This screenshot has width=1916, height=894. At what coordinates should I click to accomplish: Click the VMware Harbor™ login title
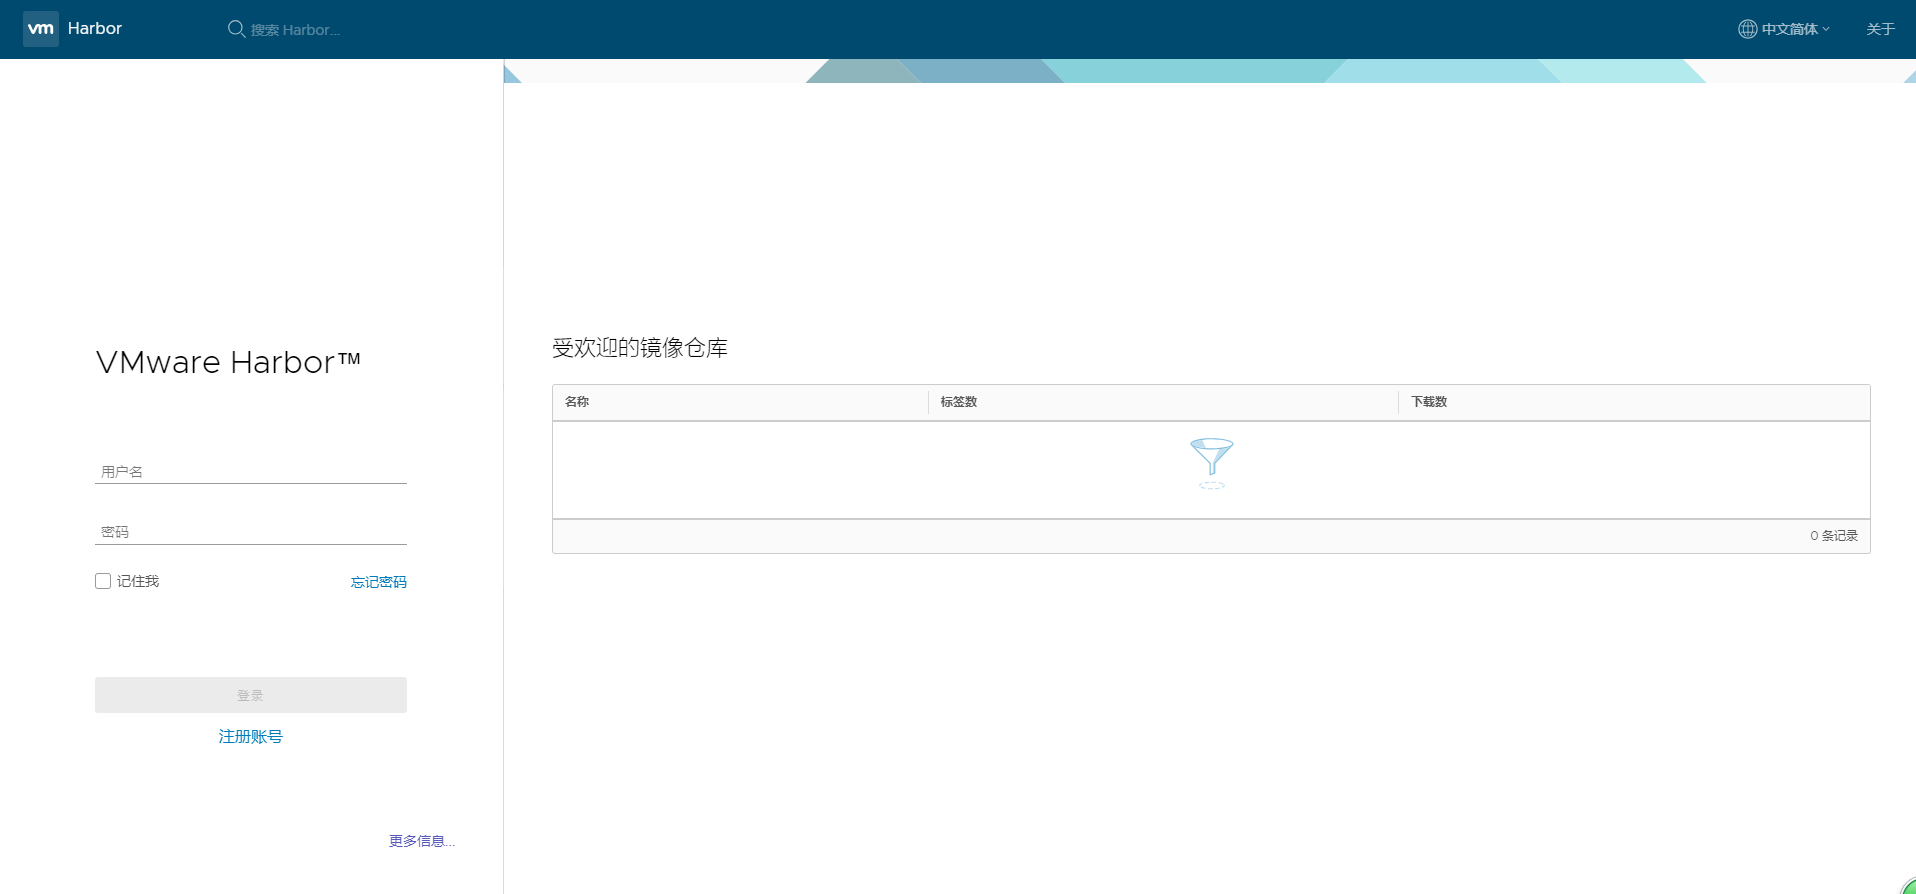click(228, 362)
